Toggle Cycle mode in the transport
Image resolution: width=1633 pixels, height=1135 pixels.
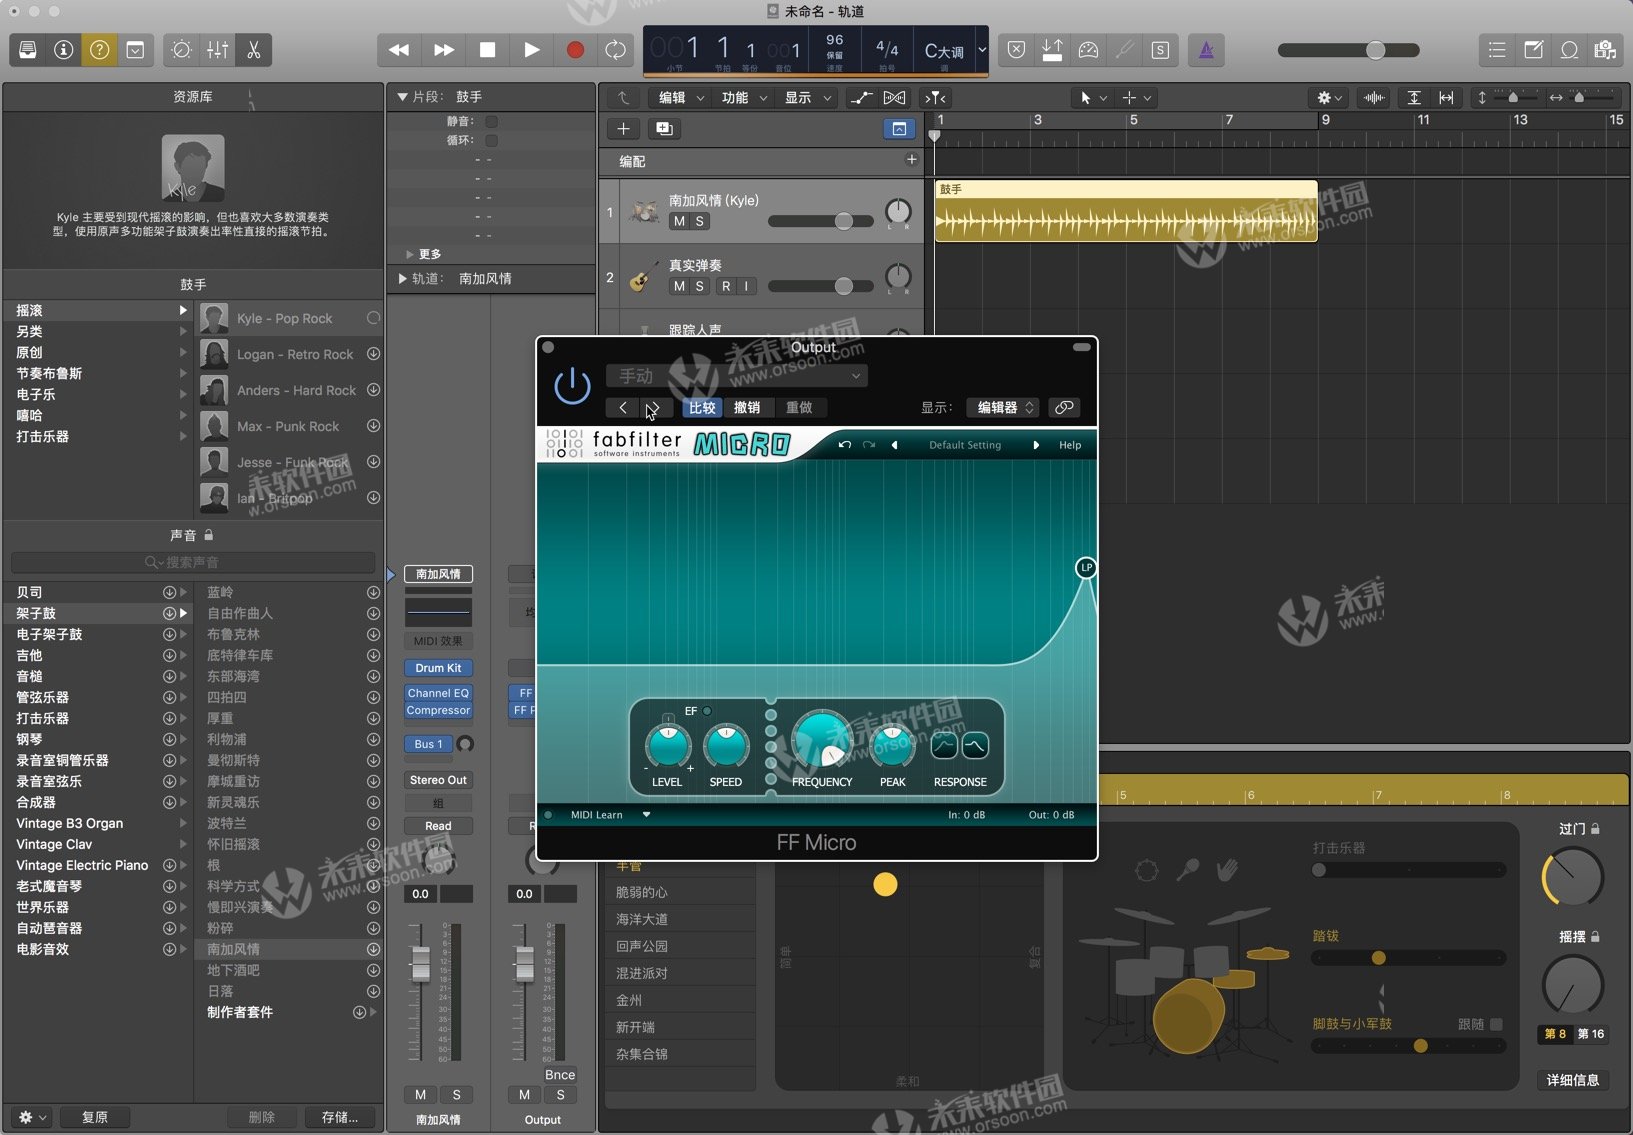pos(616,50)
